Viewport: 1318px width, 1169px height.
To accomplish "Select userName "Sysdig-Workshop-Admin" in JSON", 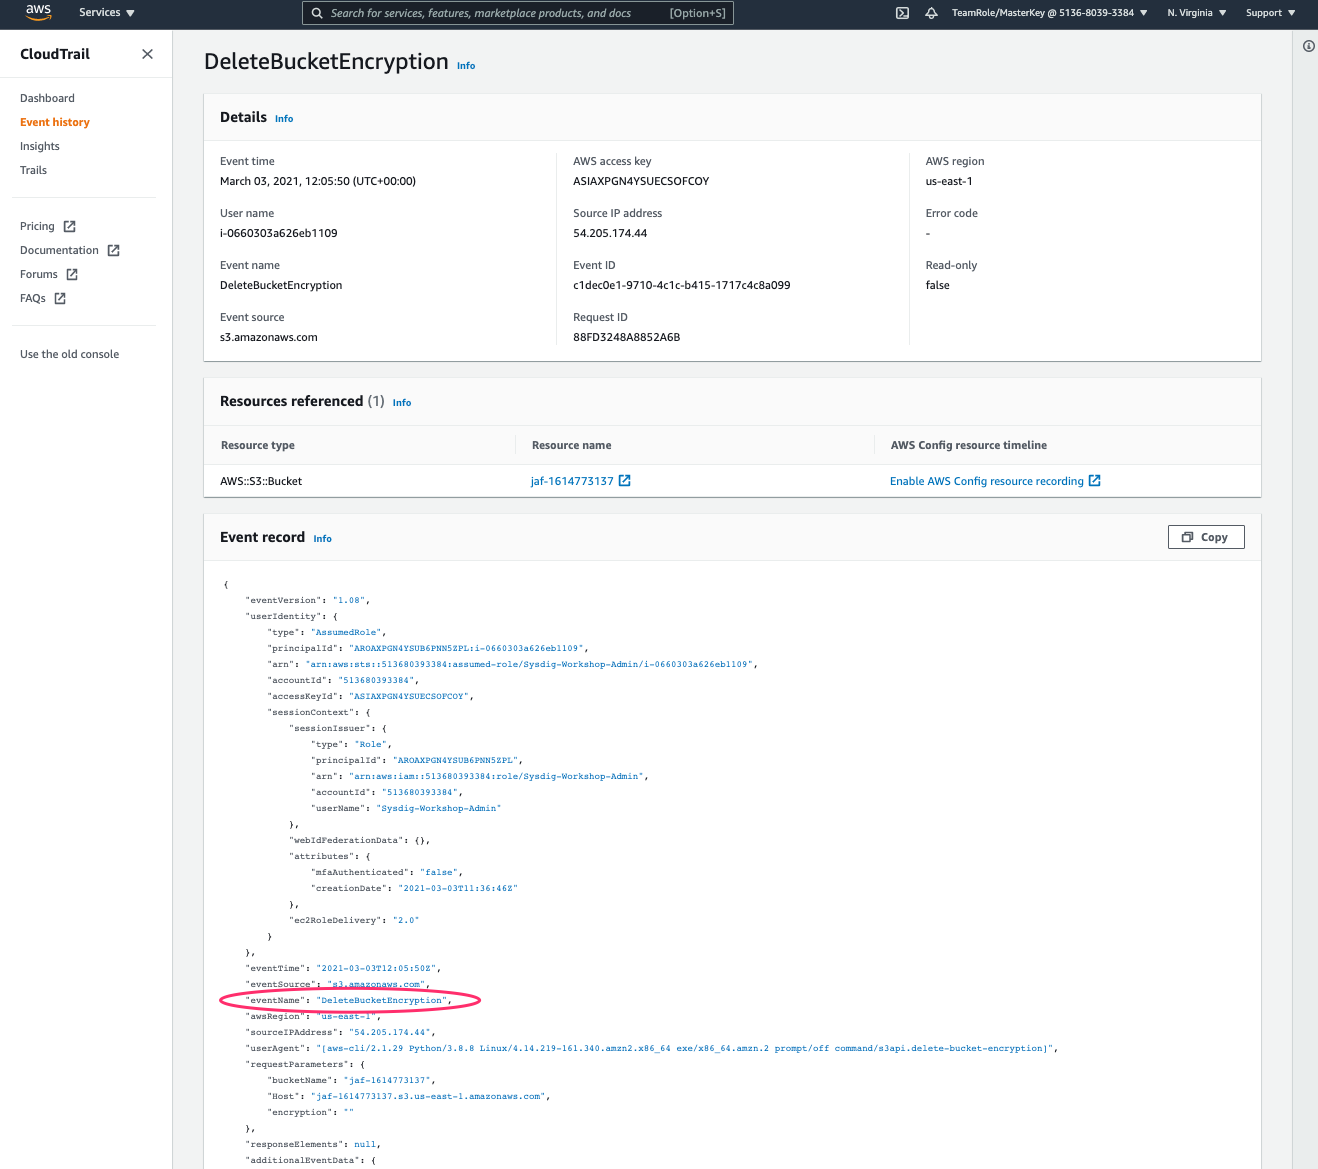I will [x=438, y=808].
